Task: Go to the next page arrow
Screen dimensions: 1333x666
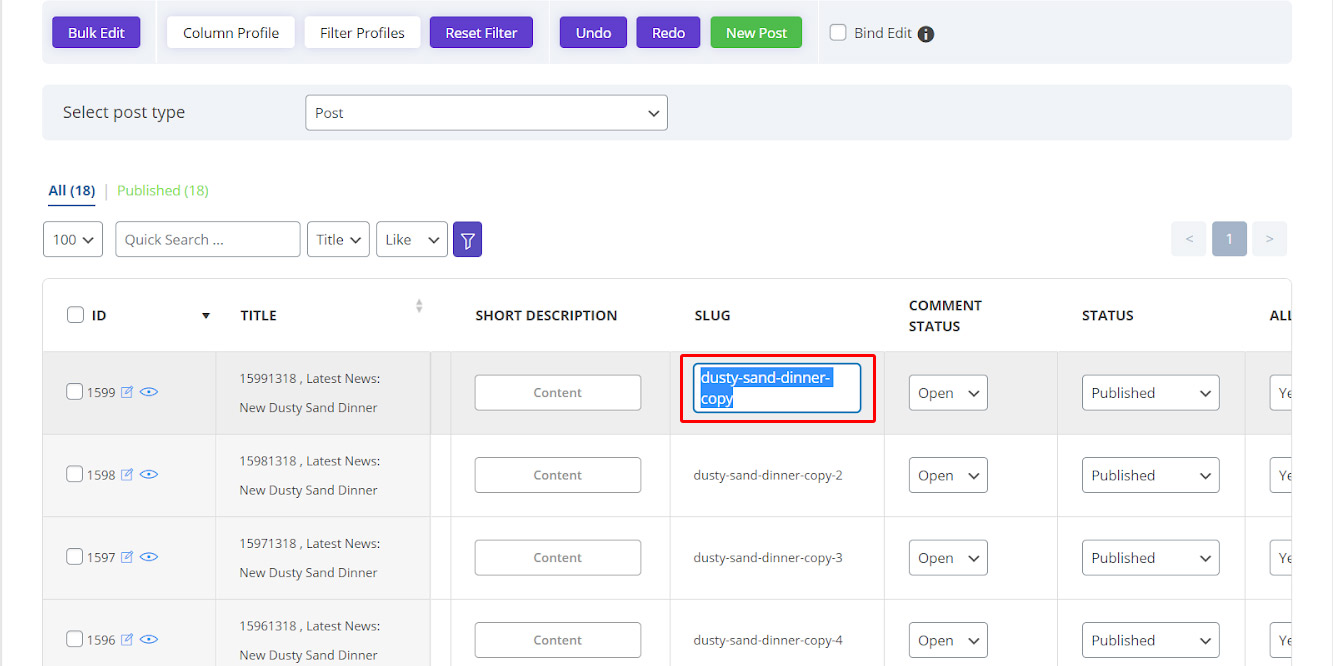Action: tap(1269, 239)
